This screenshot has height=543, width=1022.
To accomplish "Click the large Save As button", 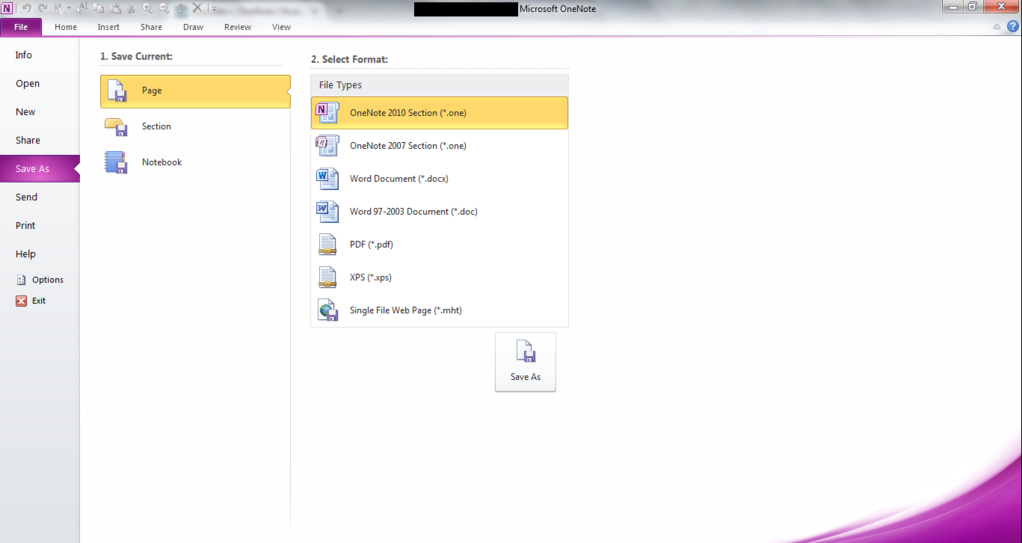I will point(525,362).
